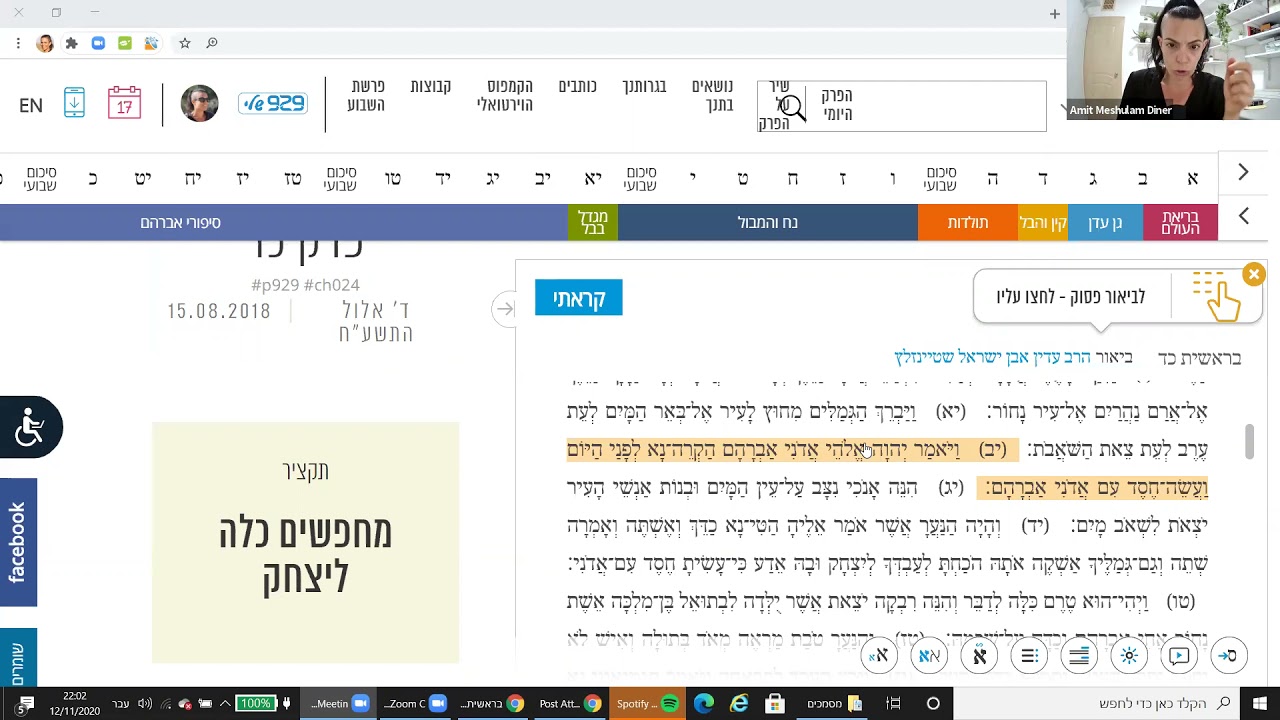Open the Chrome extensions puzzle icon

pyautogui.click(x=72, y=43)
